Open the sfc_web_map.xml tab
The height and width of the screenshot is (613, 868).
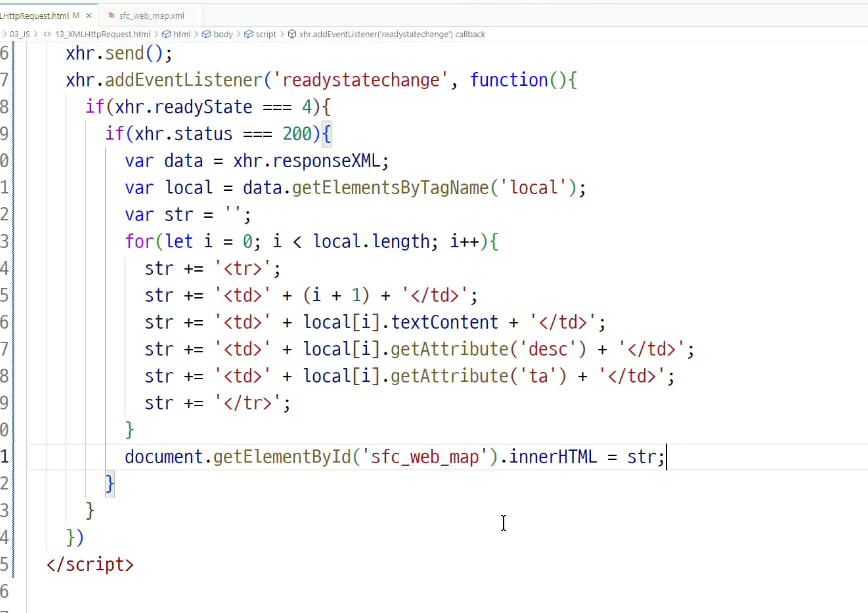(x=152, y=16)
